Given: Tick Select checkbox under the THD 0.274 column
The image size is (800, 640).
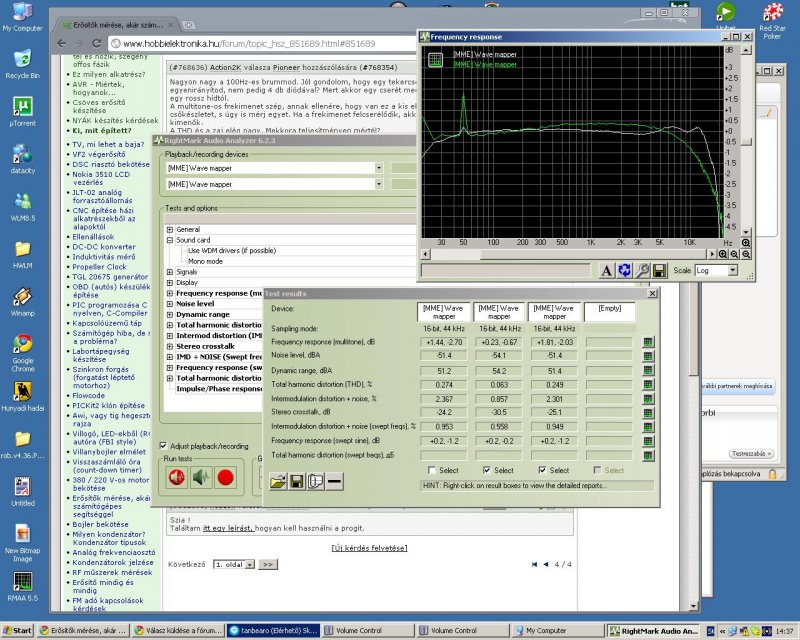Looking at the screenshot, I should coord(432,470).
